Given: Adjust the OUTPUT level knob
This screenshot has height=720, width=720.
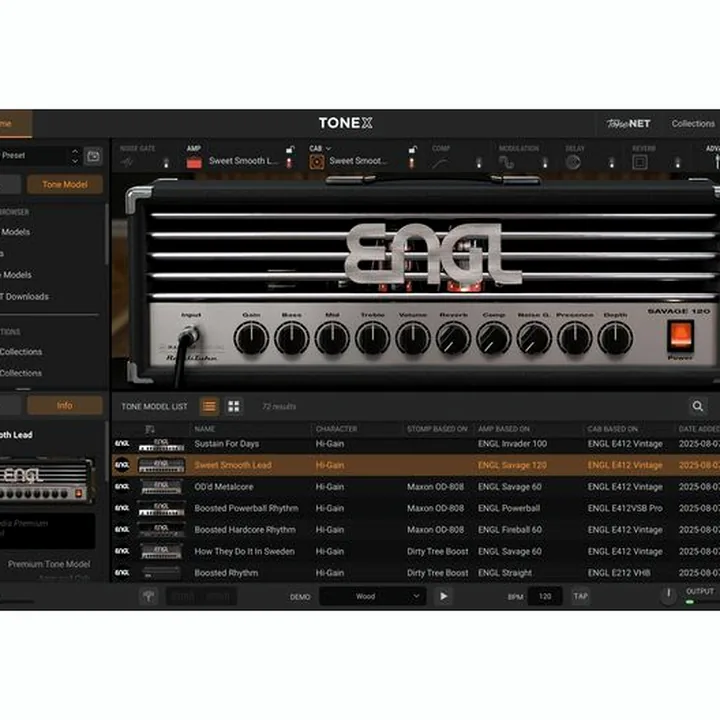Looking at the screenshot, I should click(669, 595).
